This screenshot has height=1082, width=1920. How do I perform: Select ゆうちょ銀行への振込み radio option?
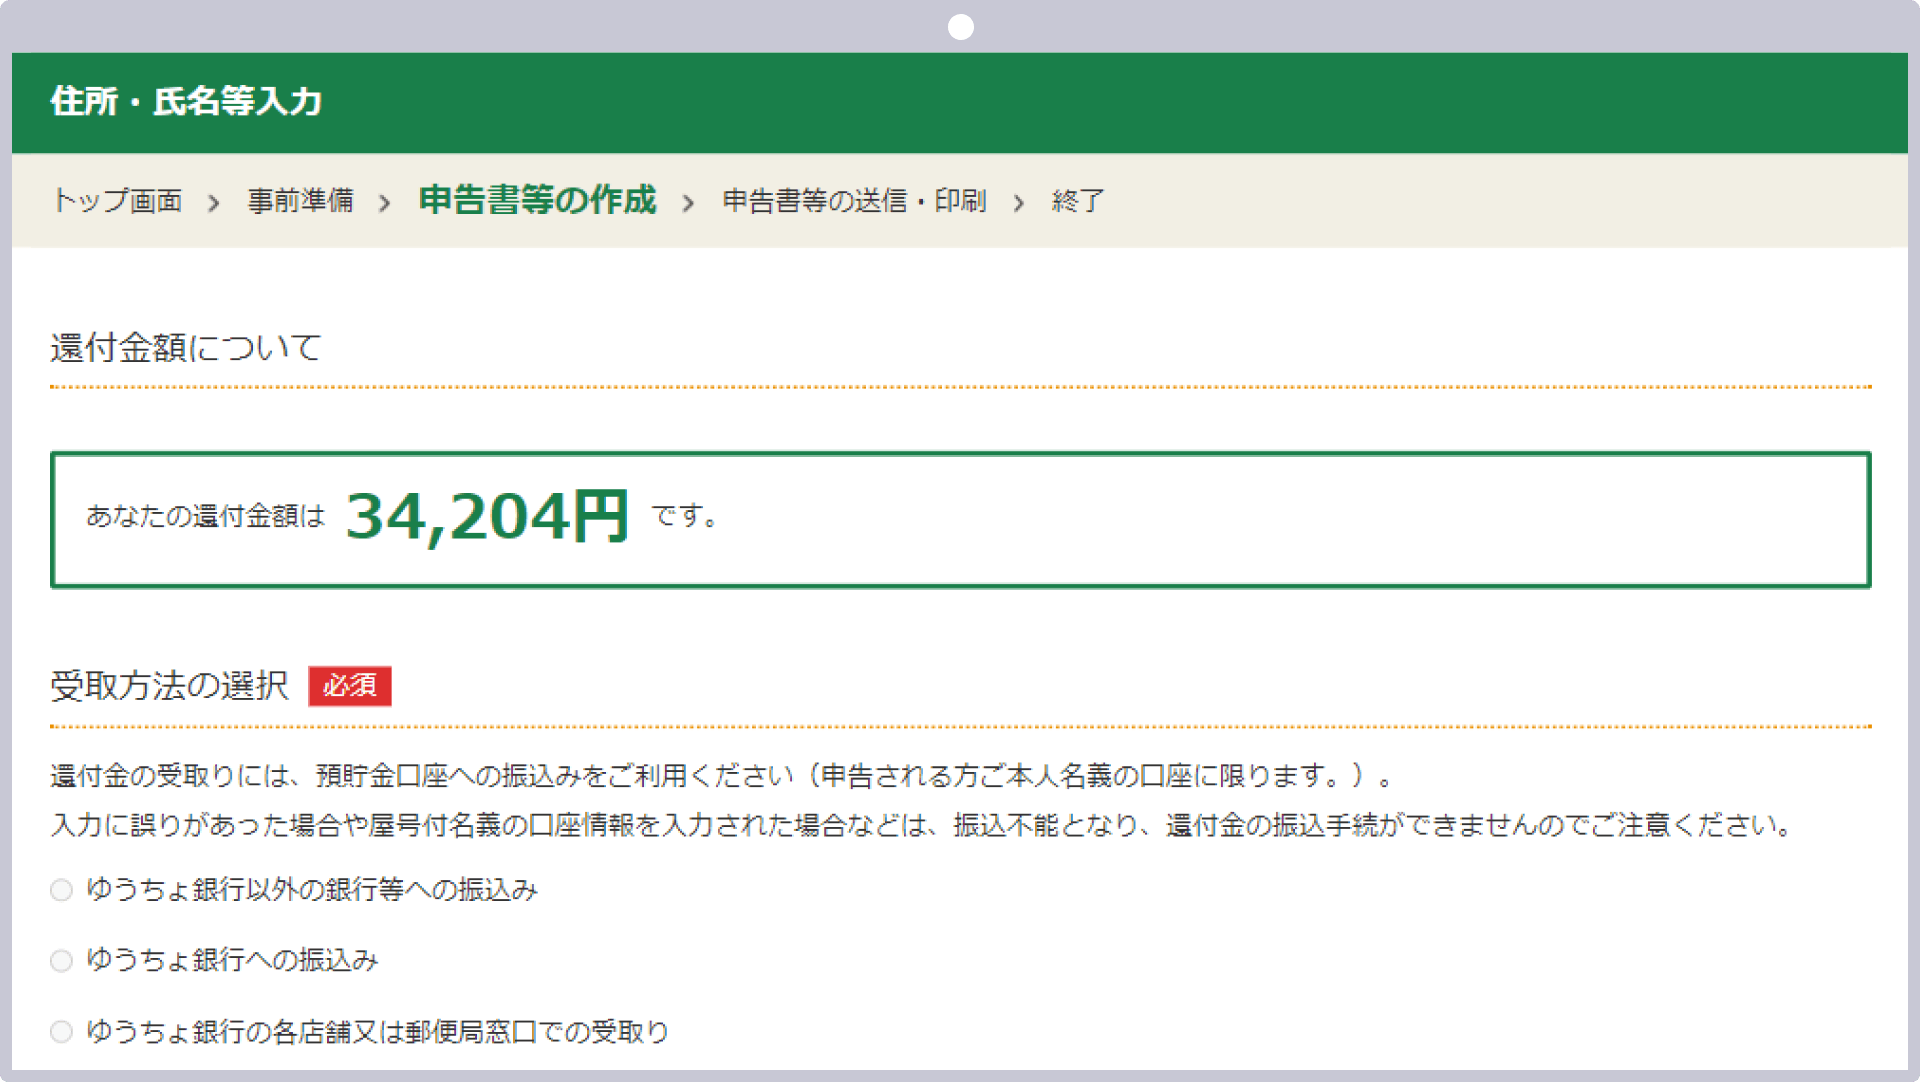coord(61,961)
